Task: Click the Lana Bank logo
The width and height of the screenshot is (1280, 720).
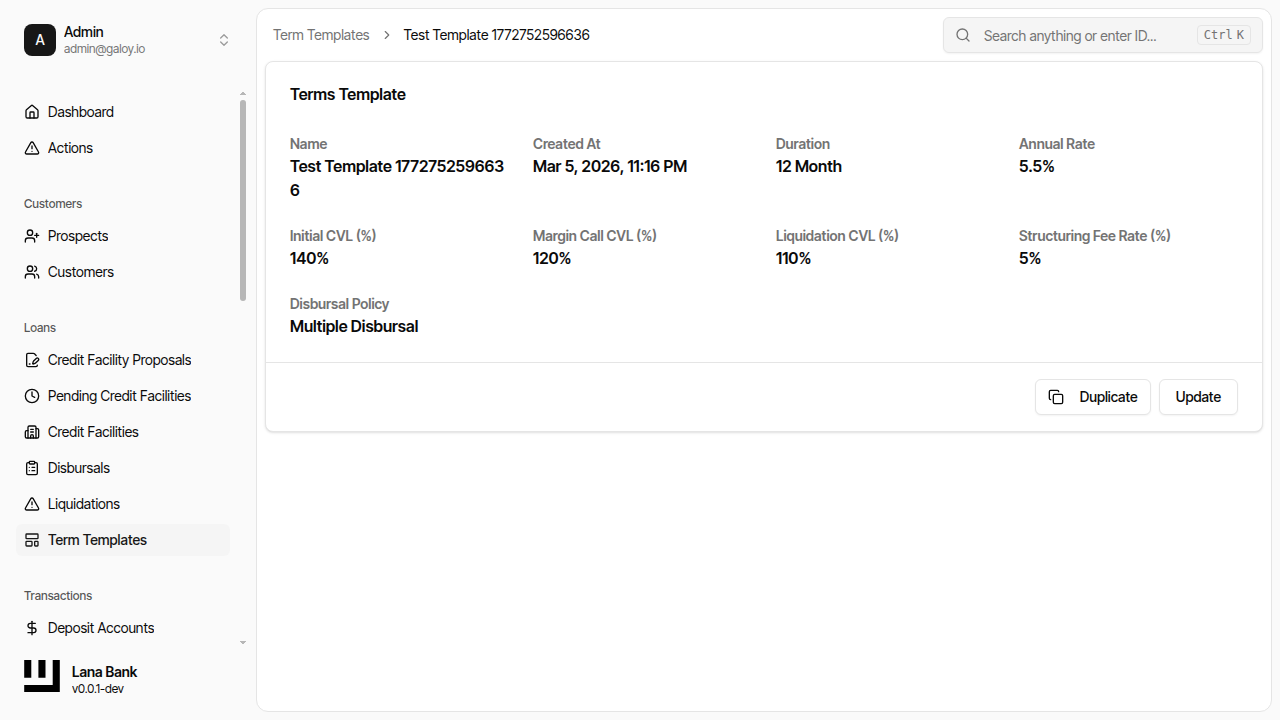Action: [42, 677]
